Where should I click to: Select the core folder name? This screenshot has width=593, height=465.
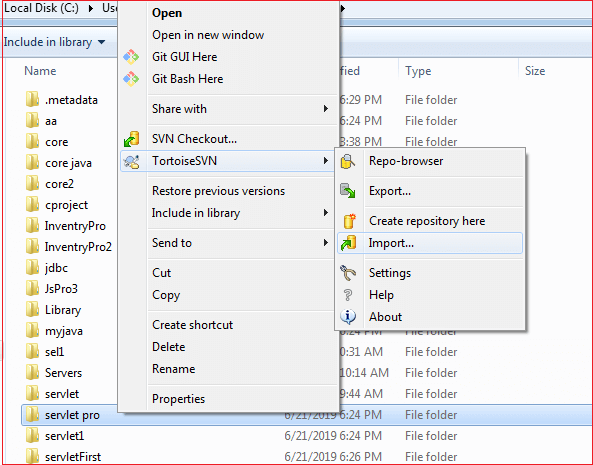click(x=57, y=142)
